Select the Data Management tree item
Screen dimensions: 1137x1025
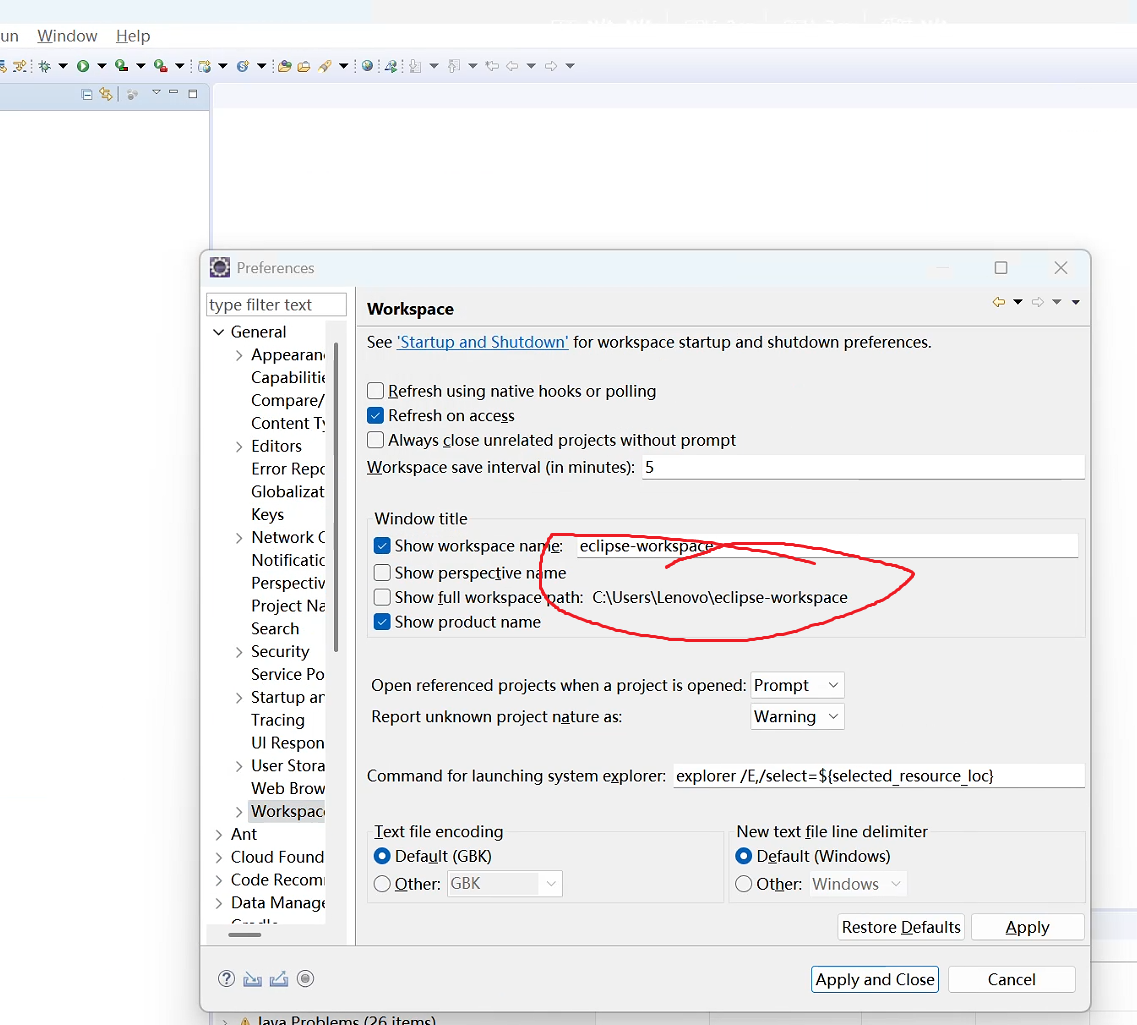278,902
